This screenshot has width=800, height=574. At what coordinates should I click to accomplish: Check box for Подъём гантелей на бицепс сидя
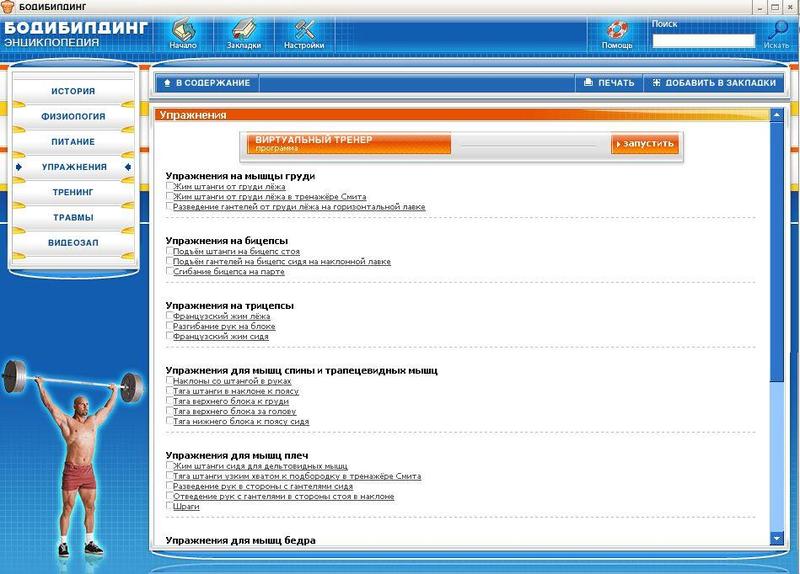[169, 261]
